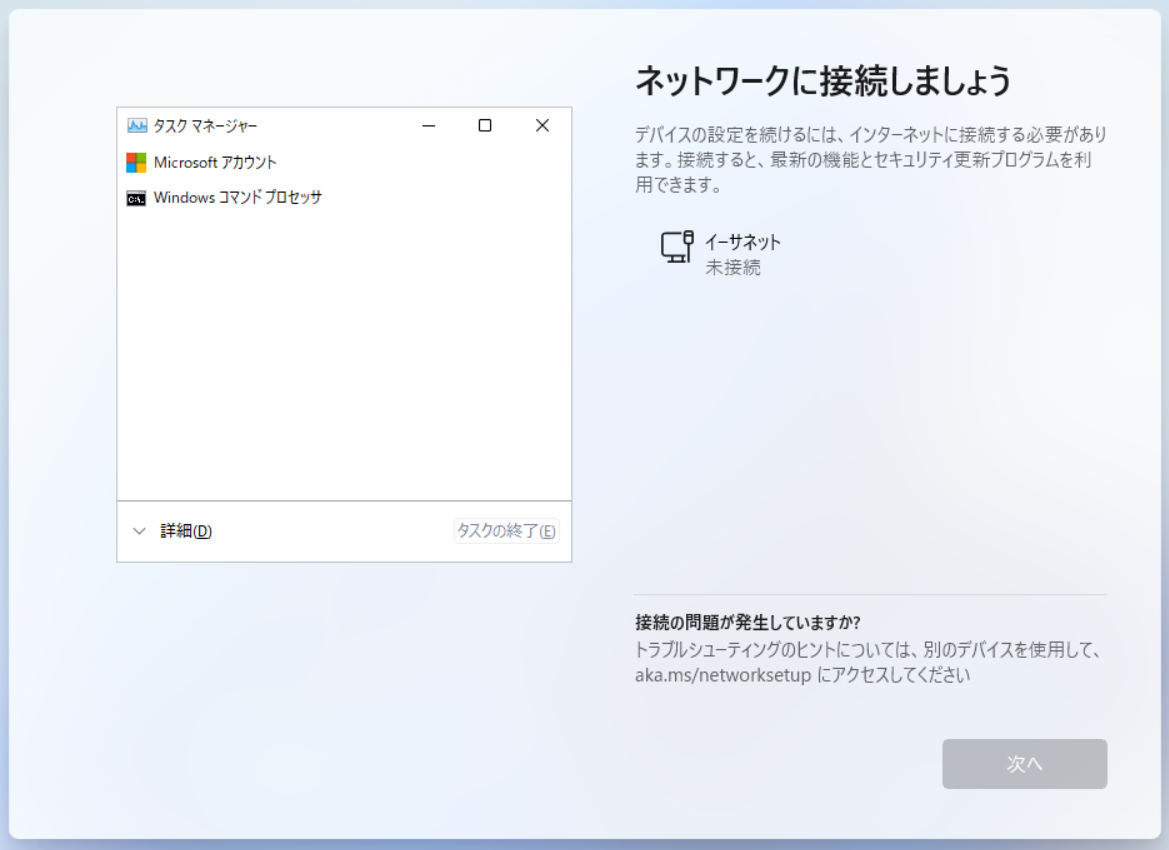Click the 次へ button

pos(1024,764)
